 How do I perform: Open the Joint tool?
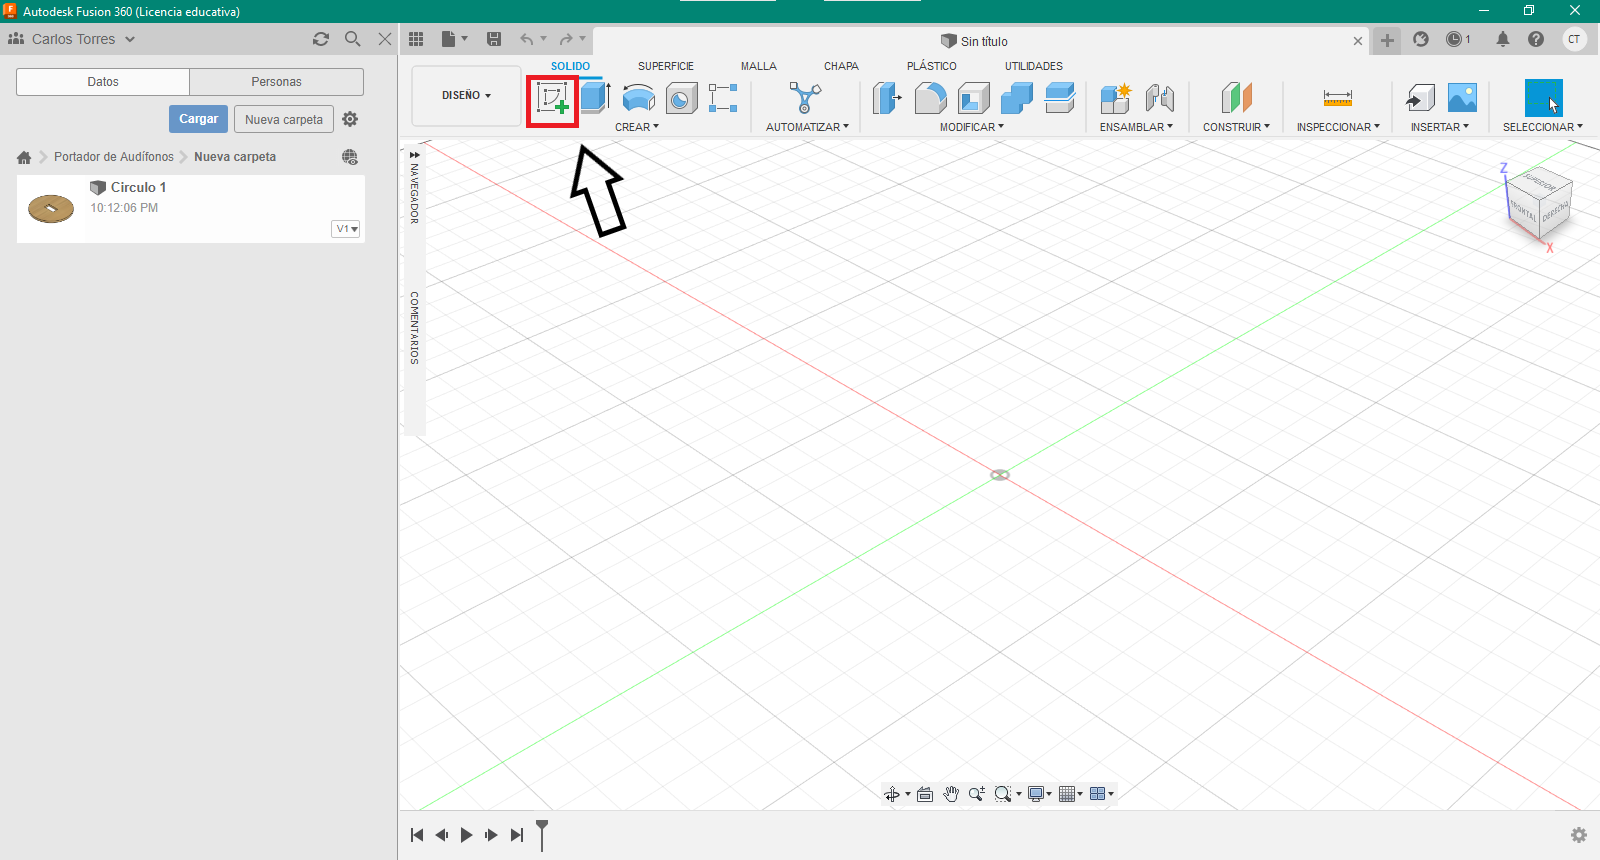[x=1159, y=98]
